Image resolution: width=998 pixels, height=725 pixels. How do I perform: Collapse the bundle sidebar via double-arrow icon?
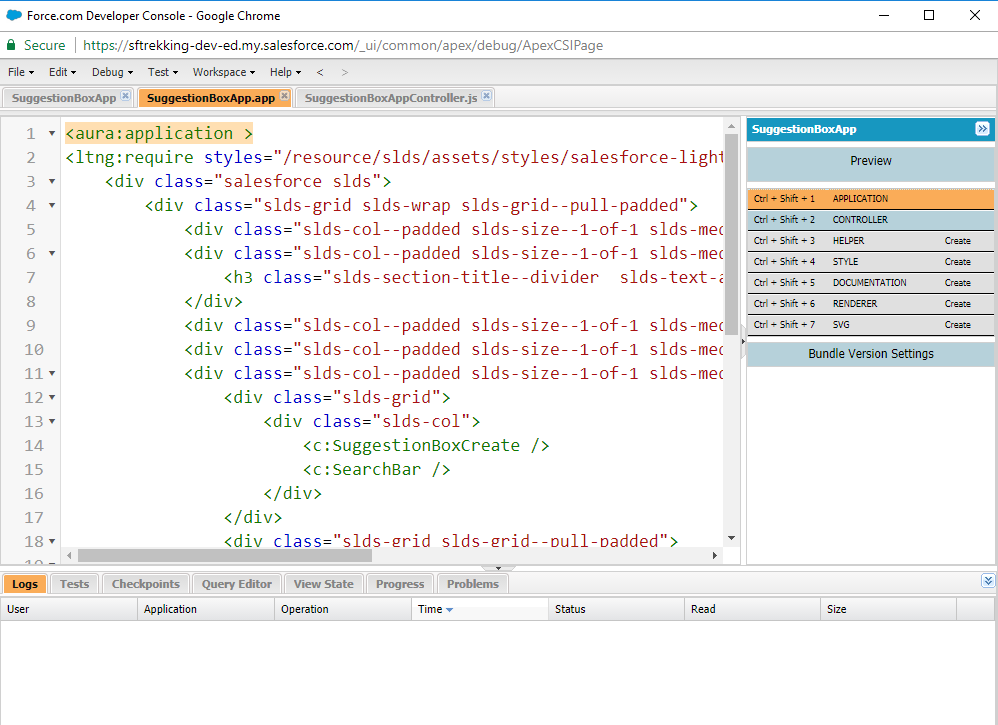pos(982,129)
